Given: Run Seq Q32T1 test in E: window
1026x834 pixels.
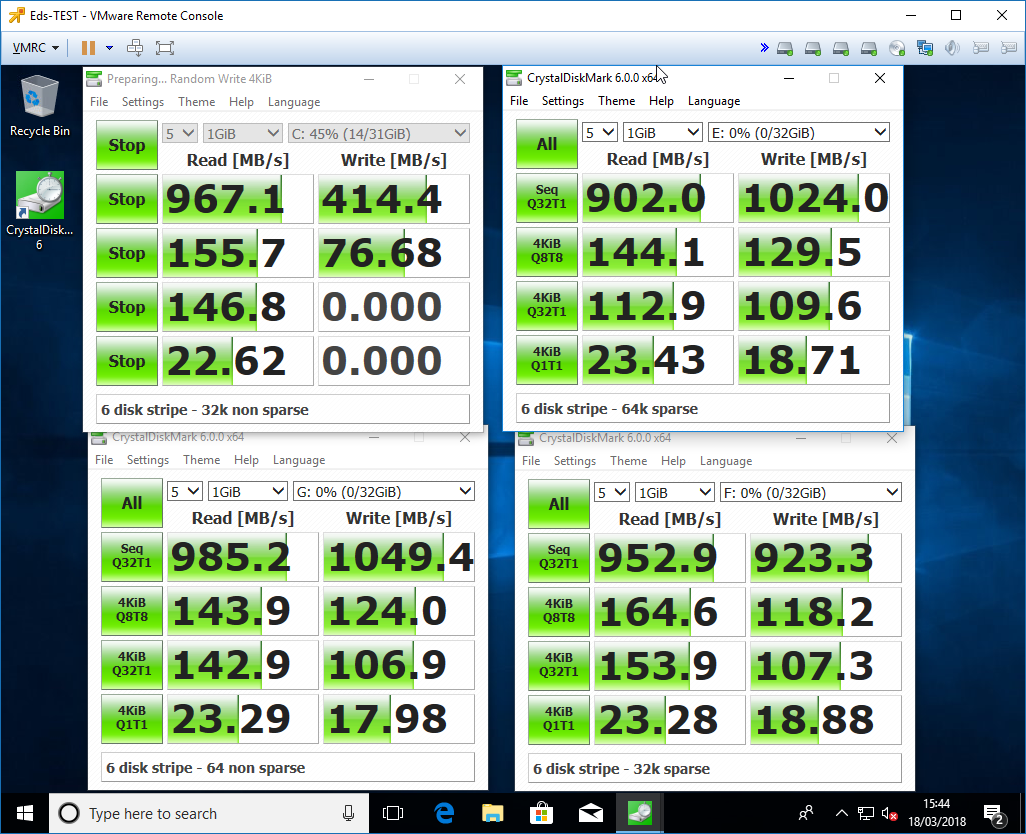Looking at the screenshot, I should (547, 198).
